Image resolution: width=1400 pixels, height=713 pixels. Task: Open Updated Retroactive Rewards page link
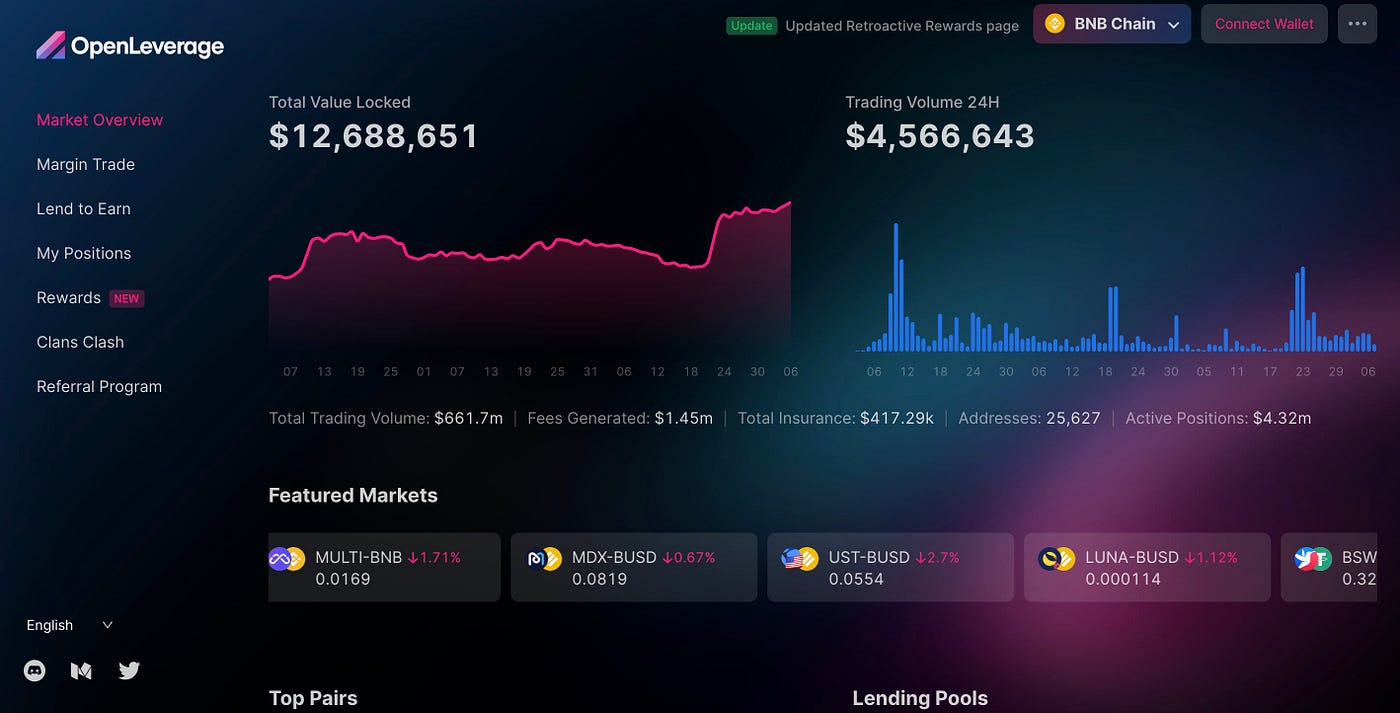click(901, 25)
